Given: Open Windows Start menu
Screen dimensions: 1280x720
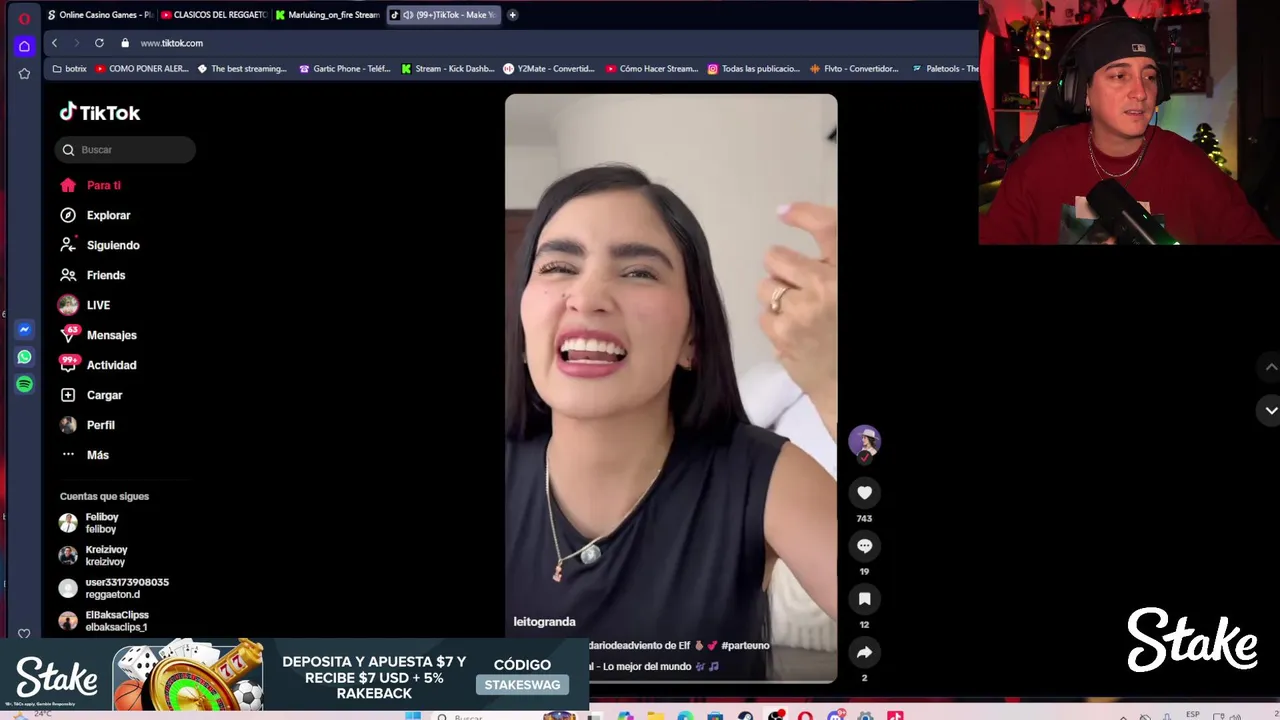Looking at the screenshot, I should point(413,715).
